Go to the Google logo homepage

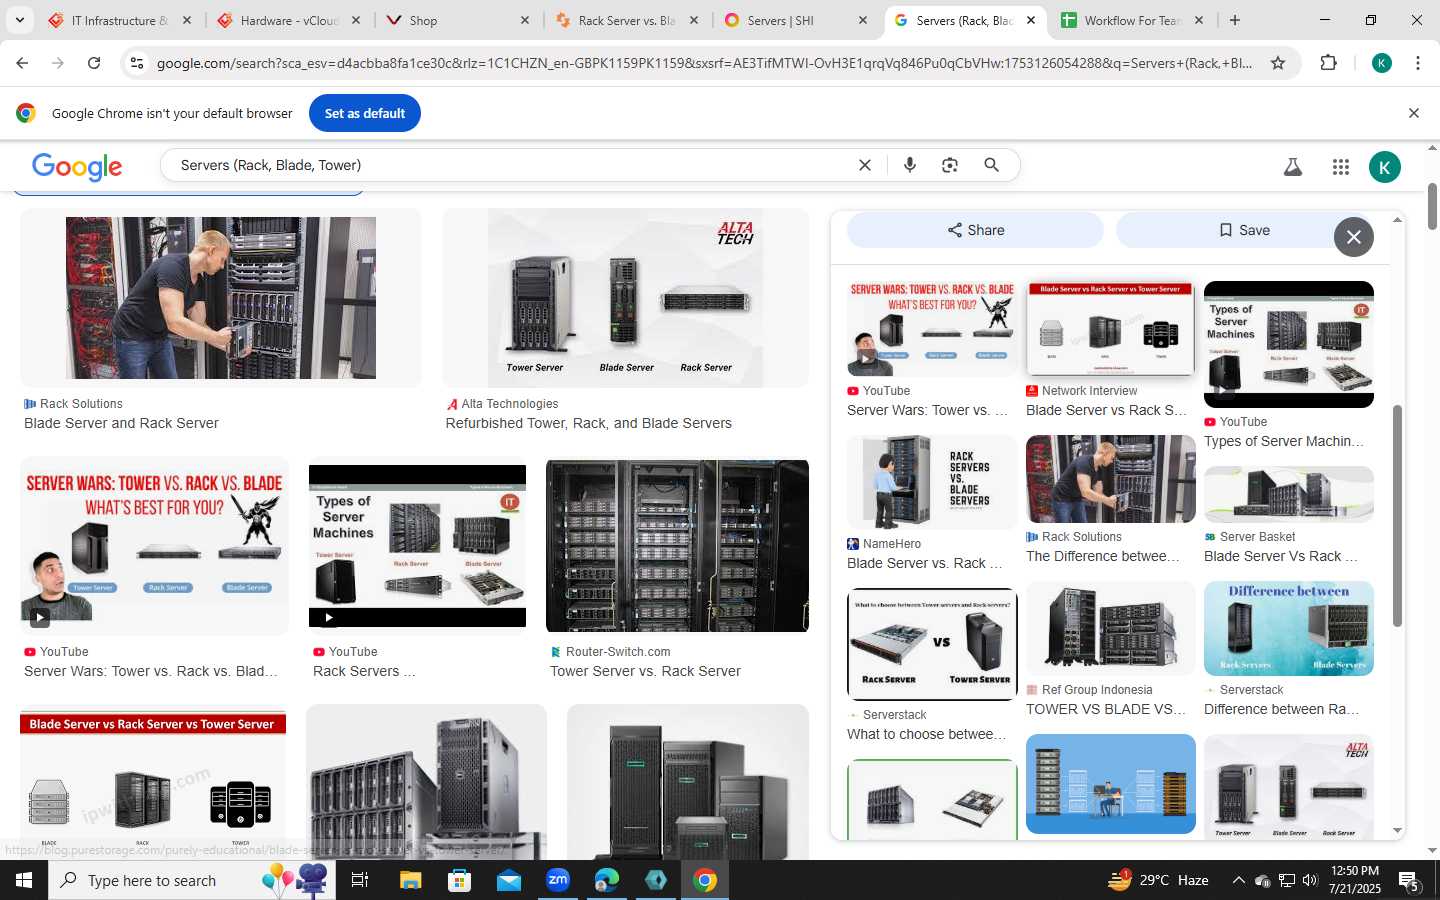coord(77,167)
